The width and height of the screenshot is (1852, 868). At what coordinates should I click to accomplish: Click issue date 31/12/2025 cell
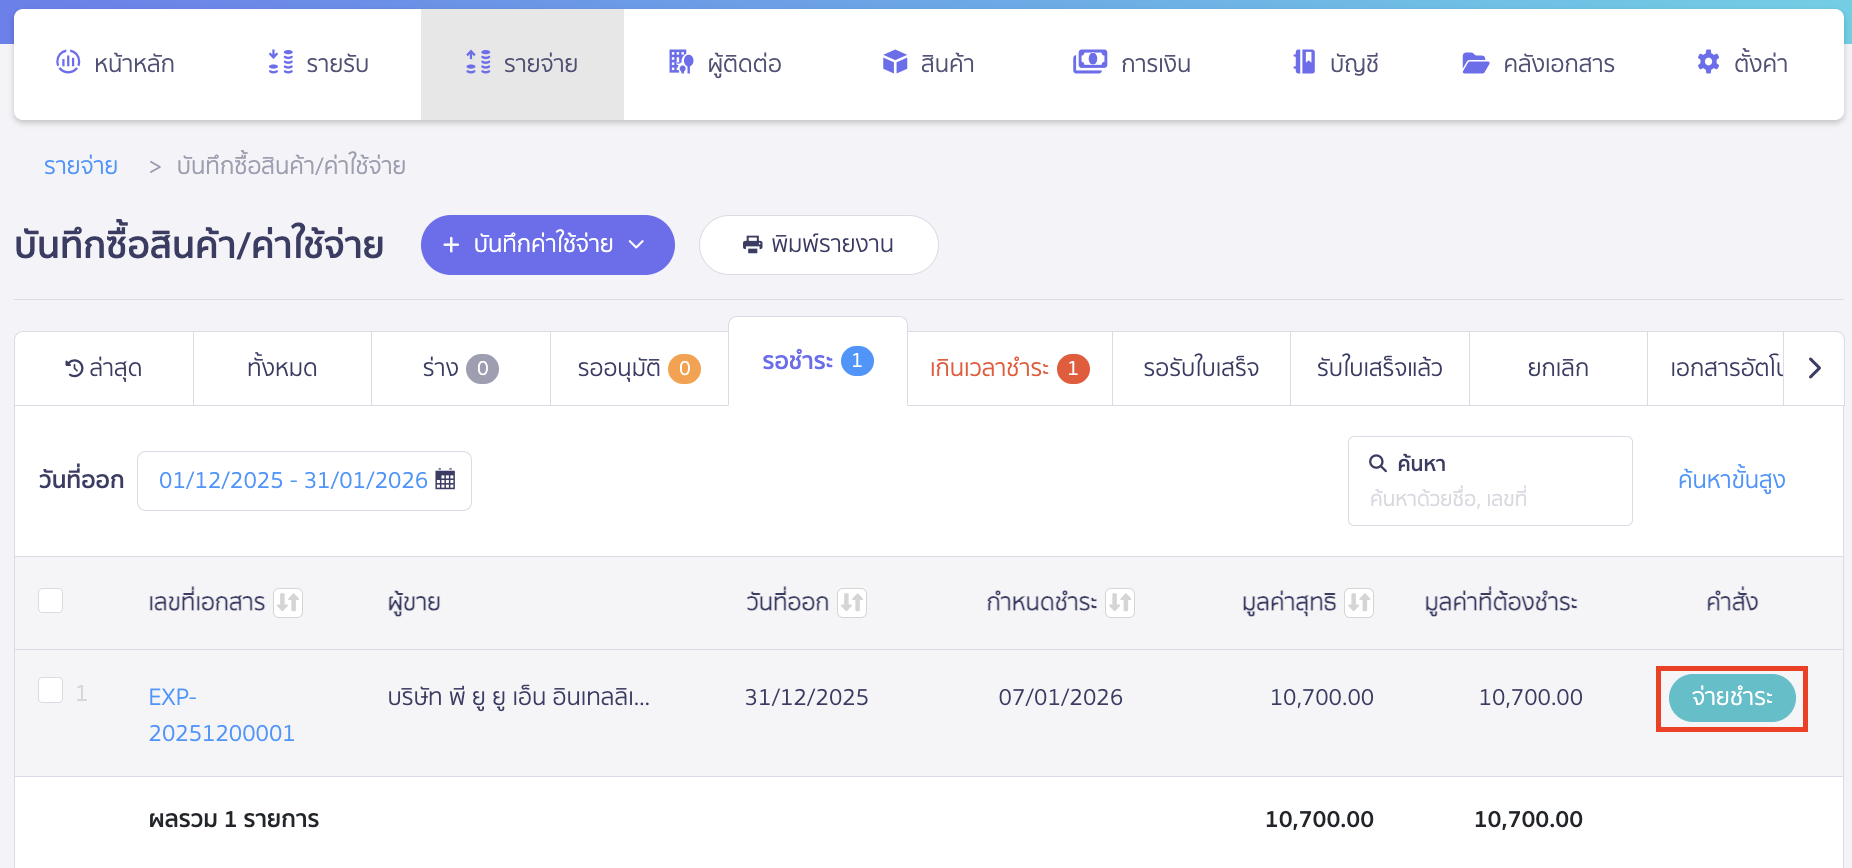coord(807,697)
